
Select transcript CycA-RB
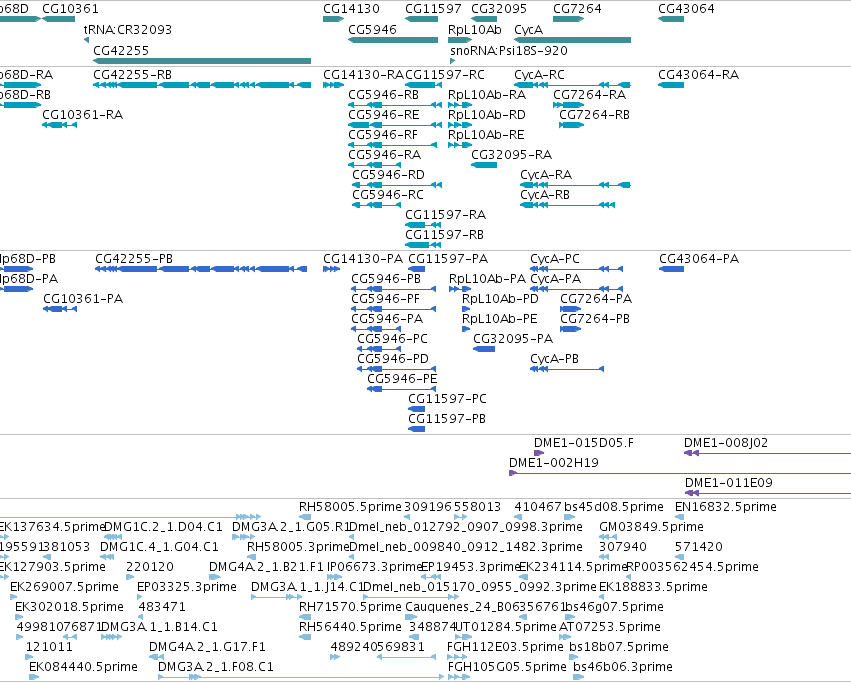point(545,195)
